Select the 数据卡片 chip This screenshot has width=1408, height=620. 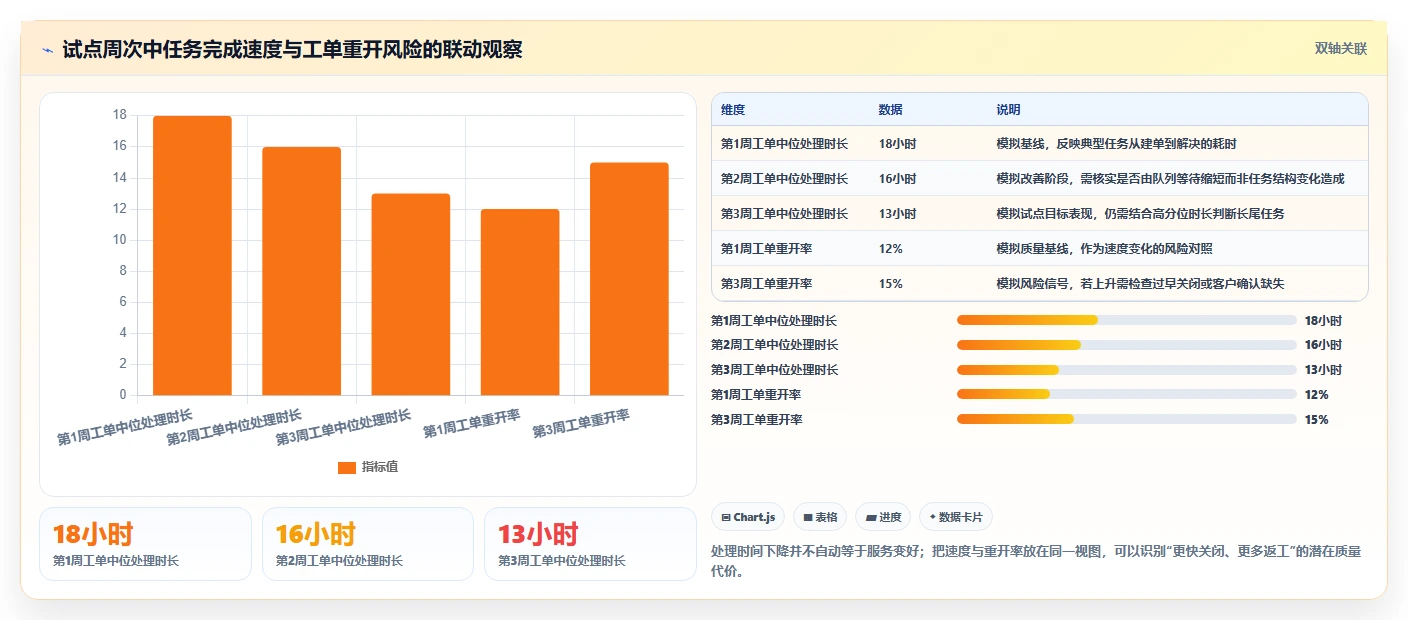[x=955, y=517]
